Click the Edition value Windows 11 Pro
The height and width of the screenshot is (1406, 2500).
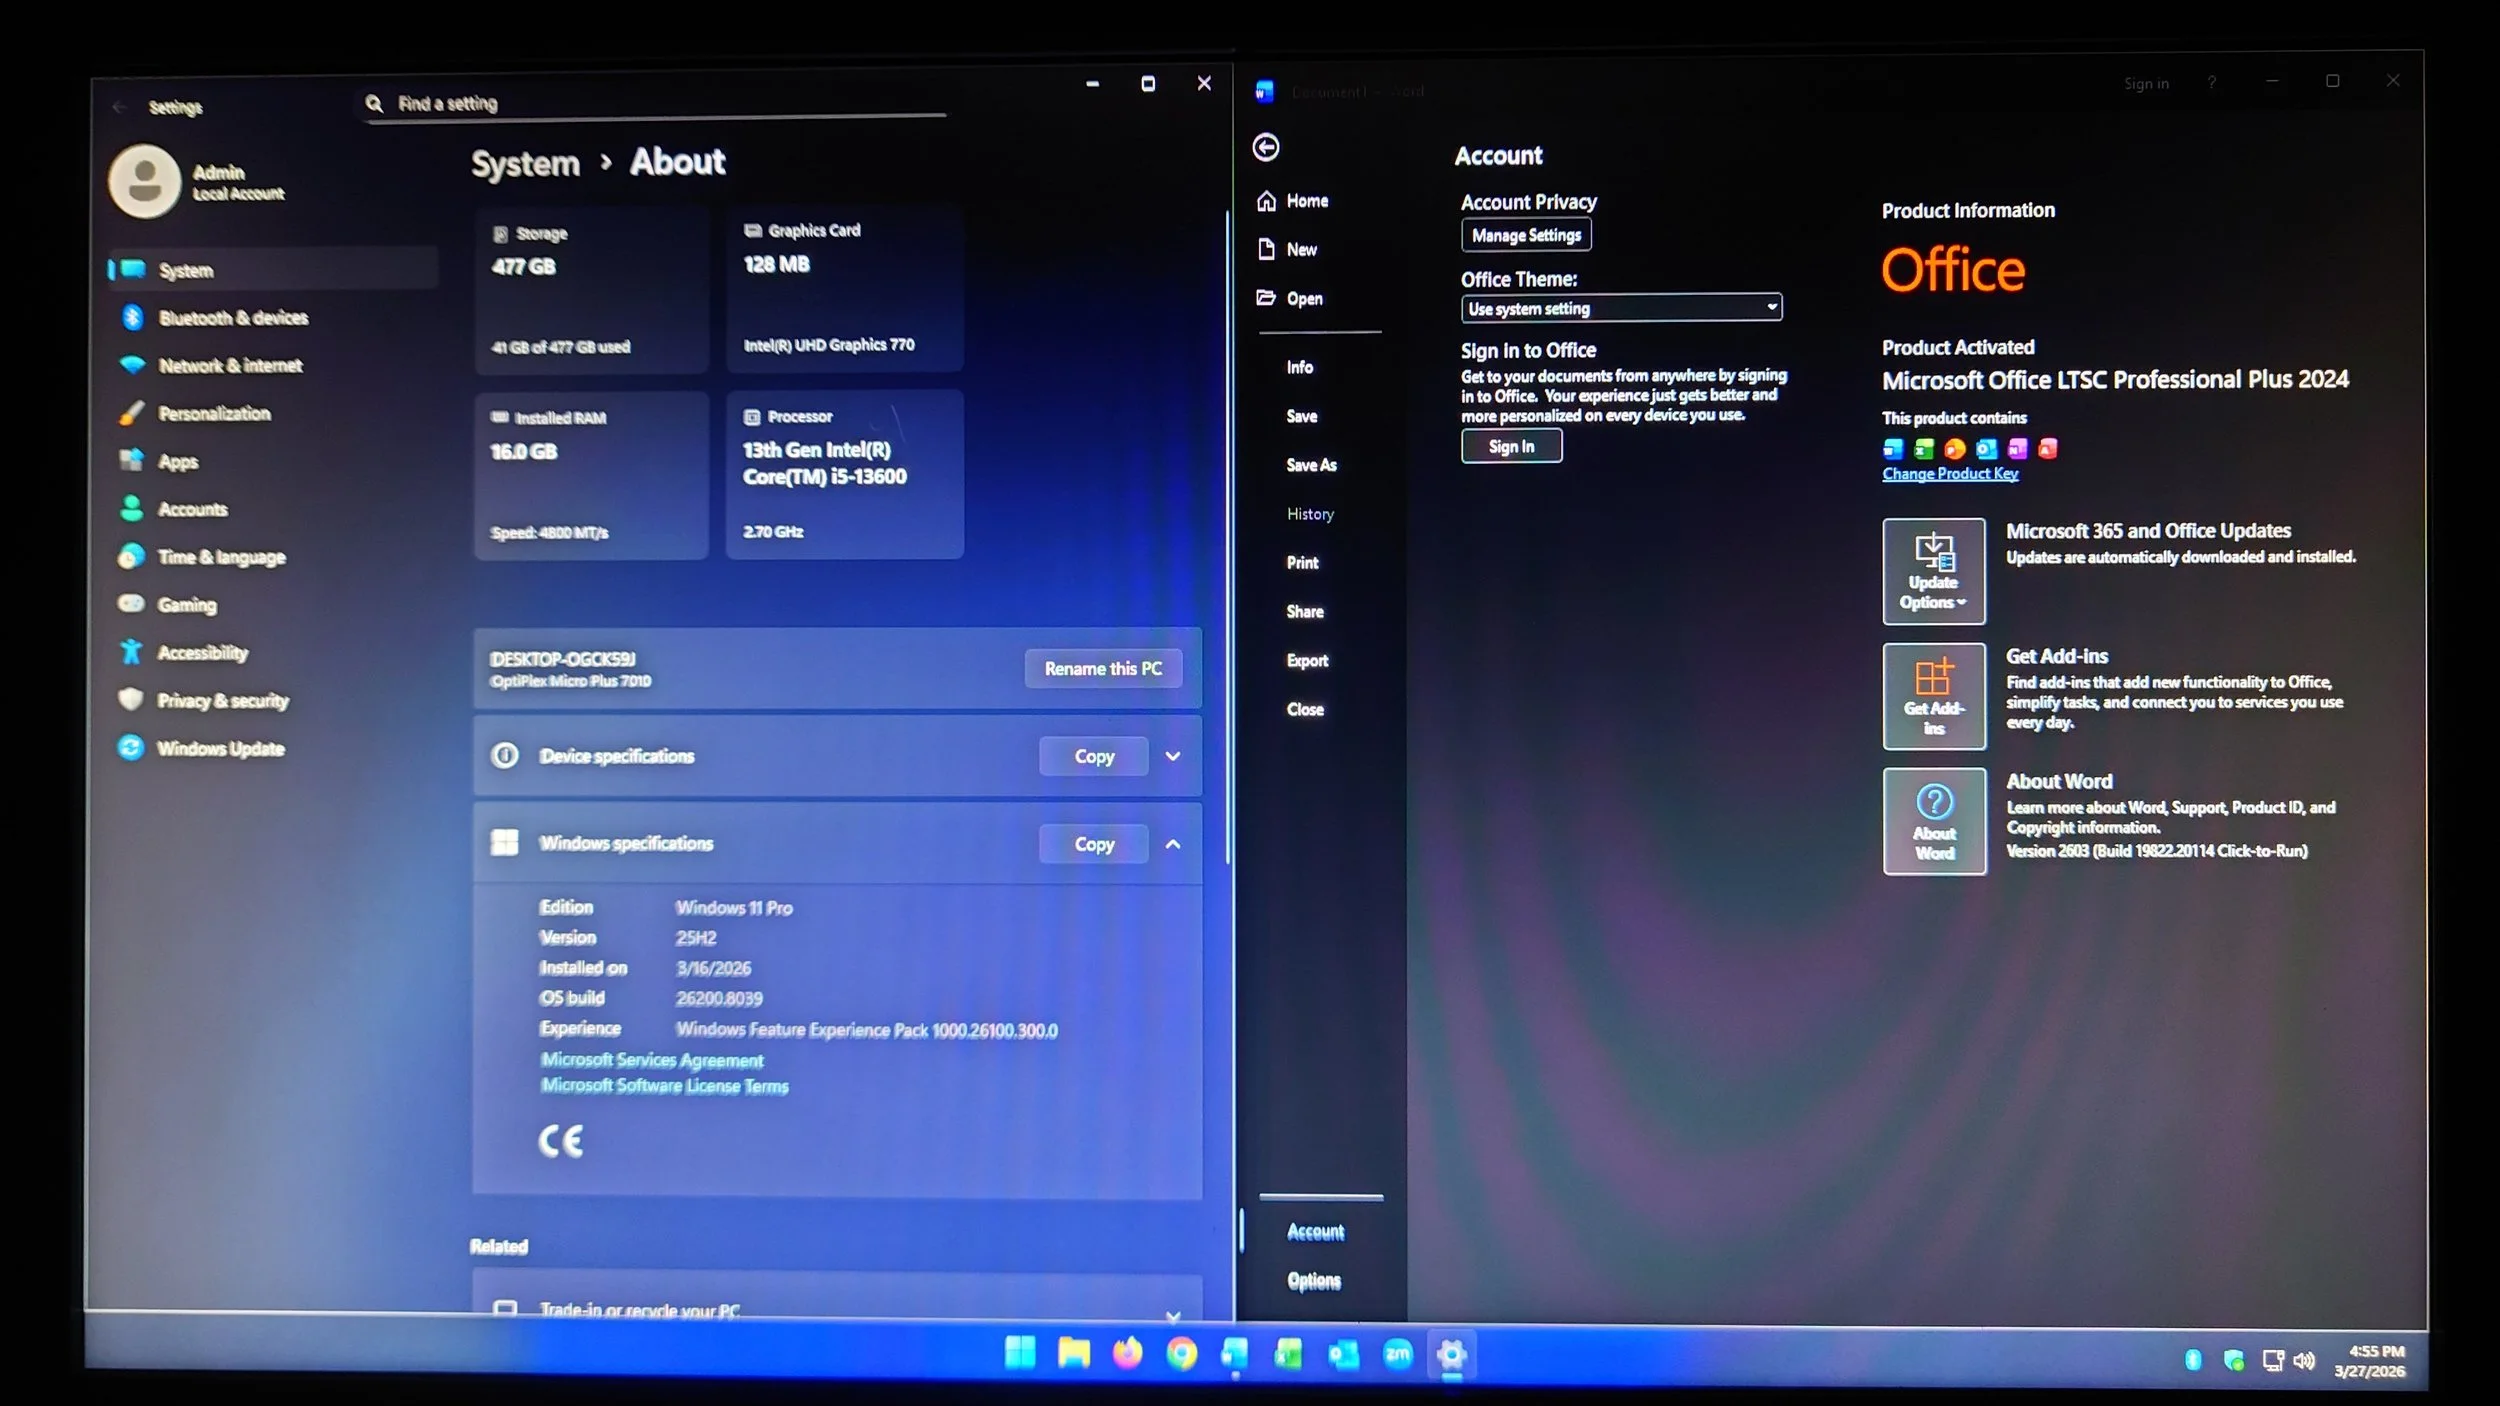click(x=734, y=908)
